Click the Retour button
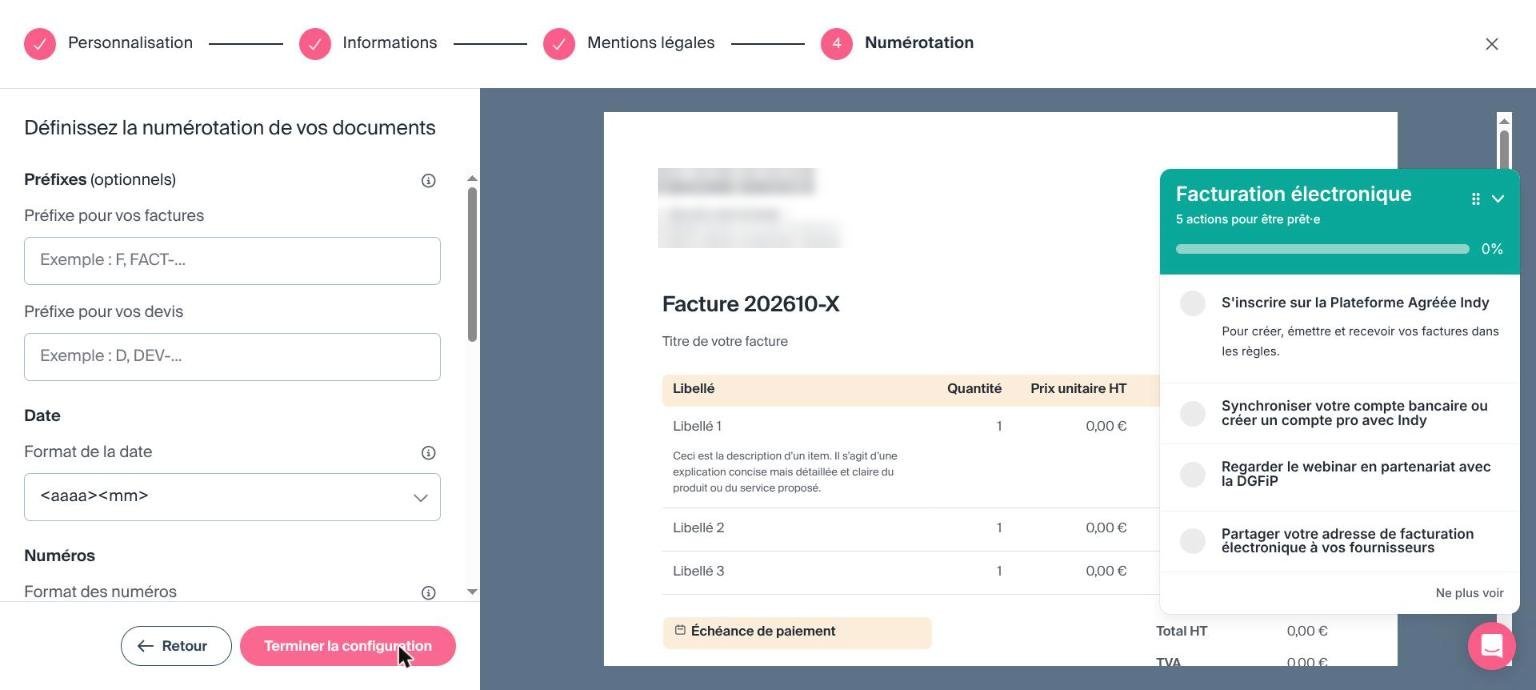Screen dimensions: 1536x690 (176, 646)
